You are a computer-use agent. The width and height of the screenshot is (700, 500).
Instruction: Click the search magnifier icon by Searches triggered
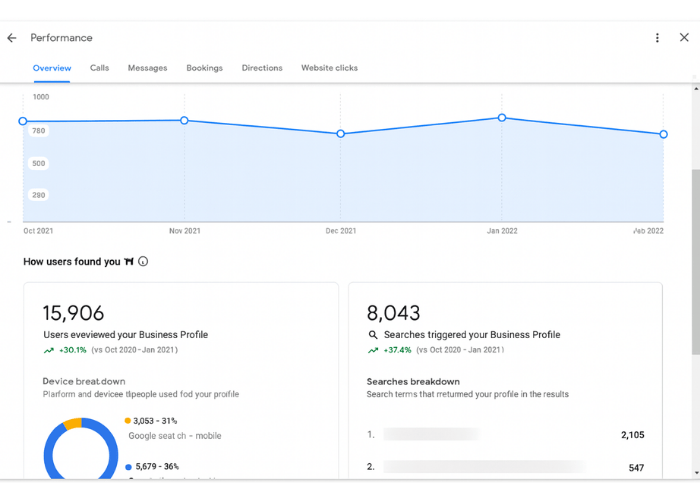coord(373,335)
